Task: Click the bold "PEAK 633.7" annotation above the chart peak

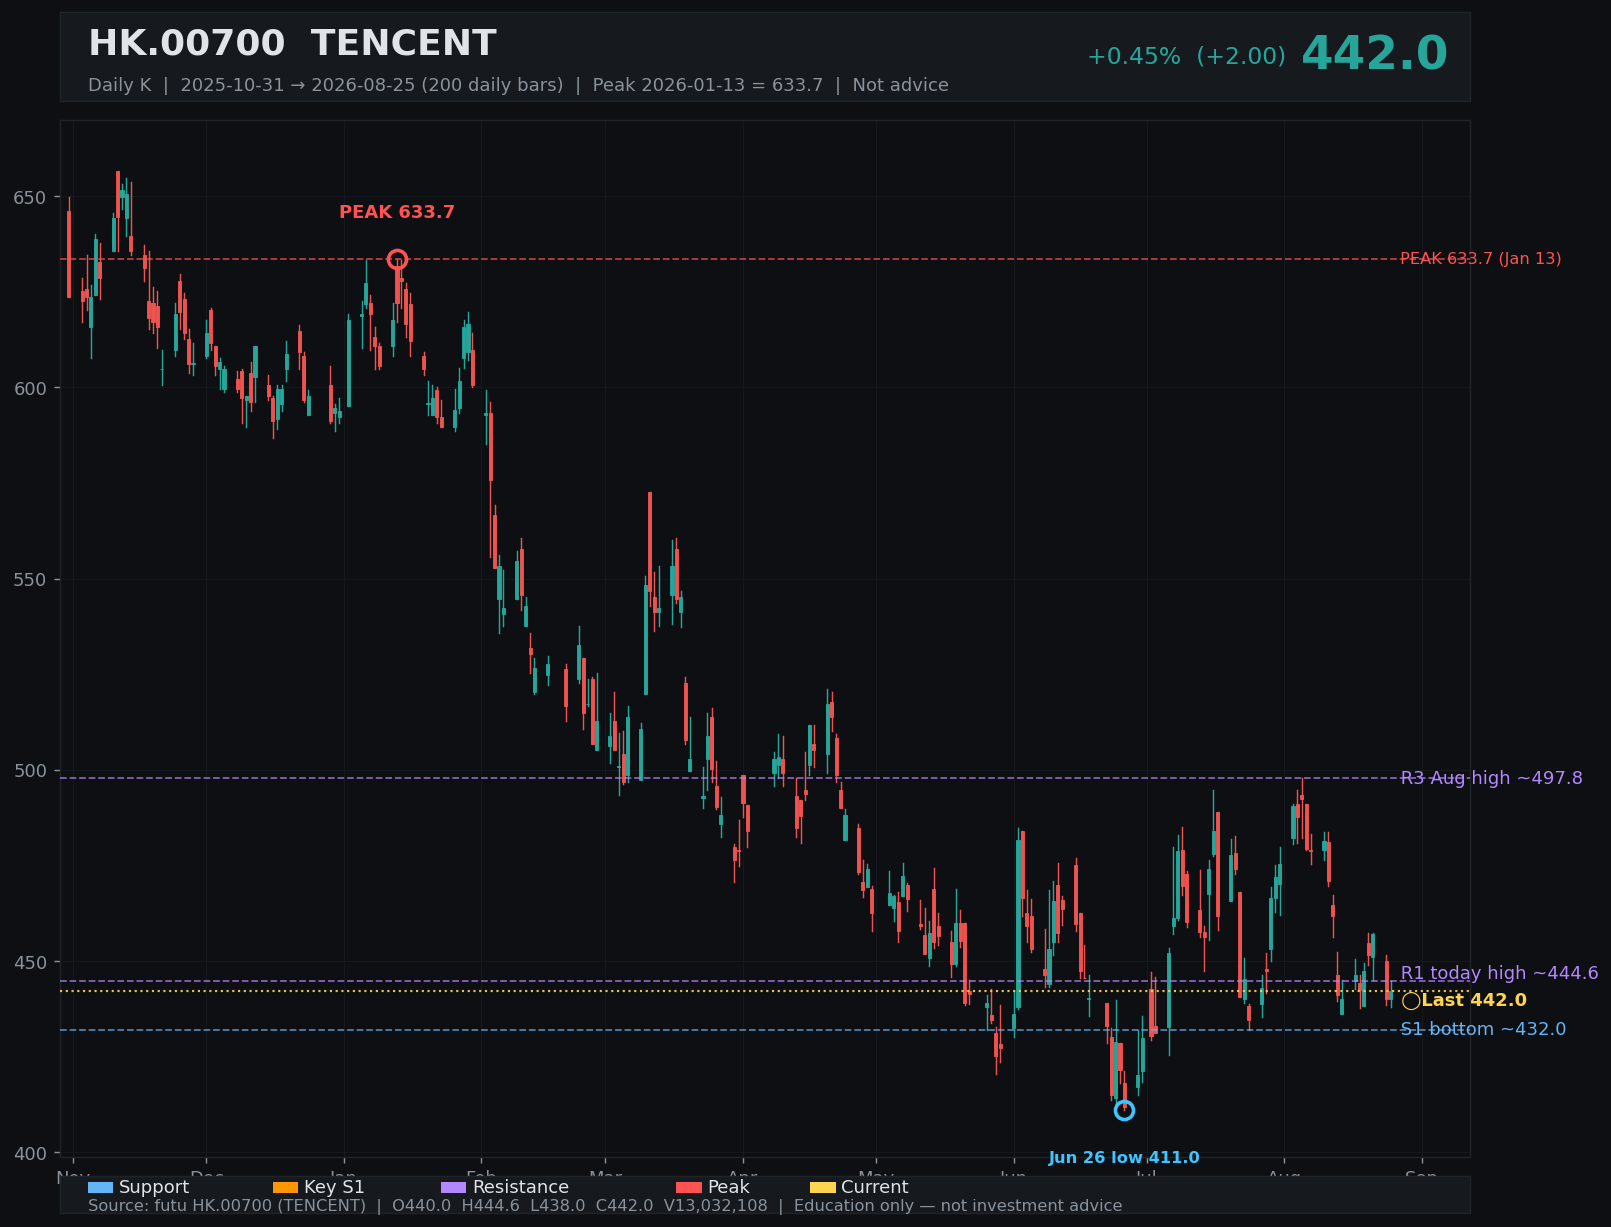Action: [x=397, y=212]
